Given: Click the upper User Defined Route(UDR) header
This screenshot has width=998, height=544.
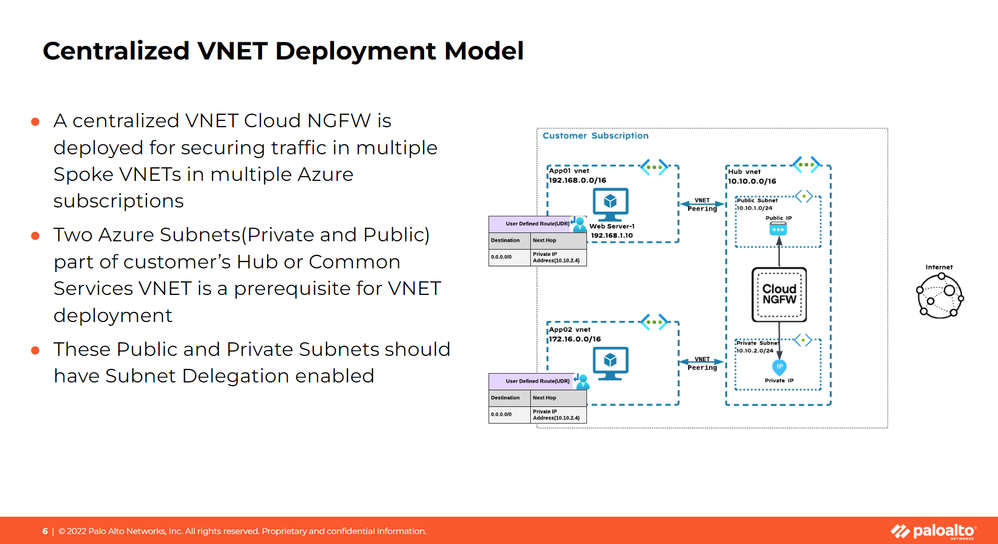Looking at the screenshot, I should [537, 224].
